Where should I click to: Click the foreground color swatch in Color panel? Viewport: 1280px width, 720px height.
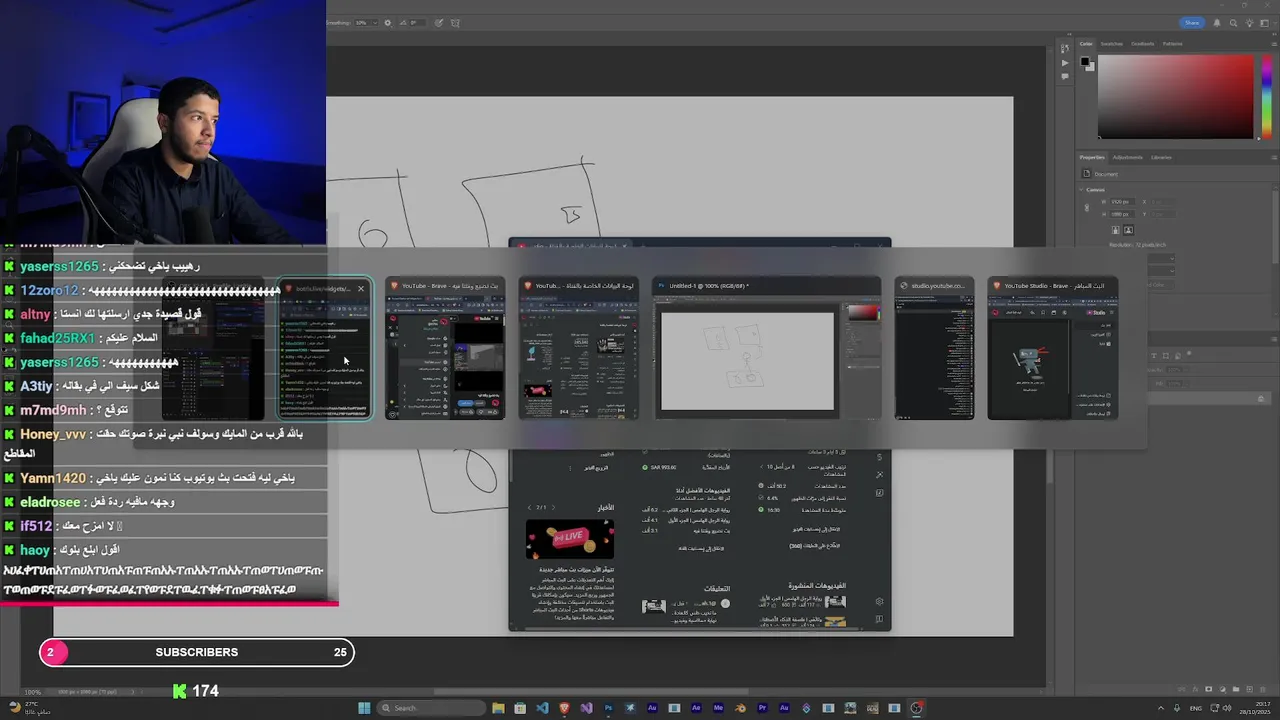1084,61
